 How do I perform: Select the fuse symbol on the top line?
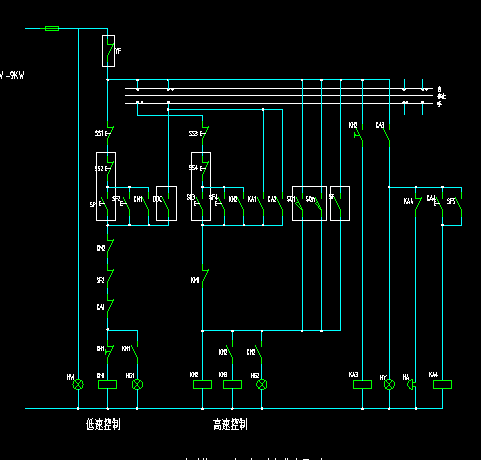click(x=52, y=28)
